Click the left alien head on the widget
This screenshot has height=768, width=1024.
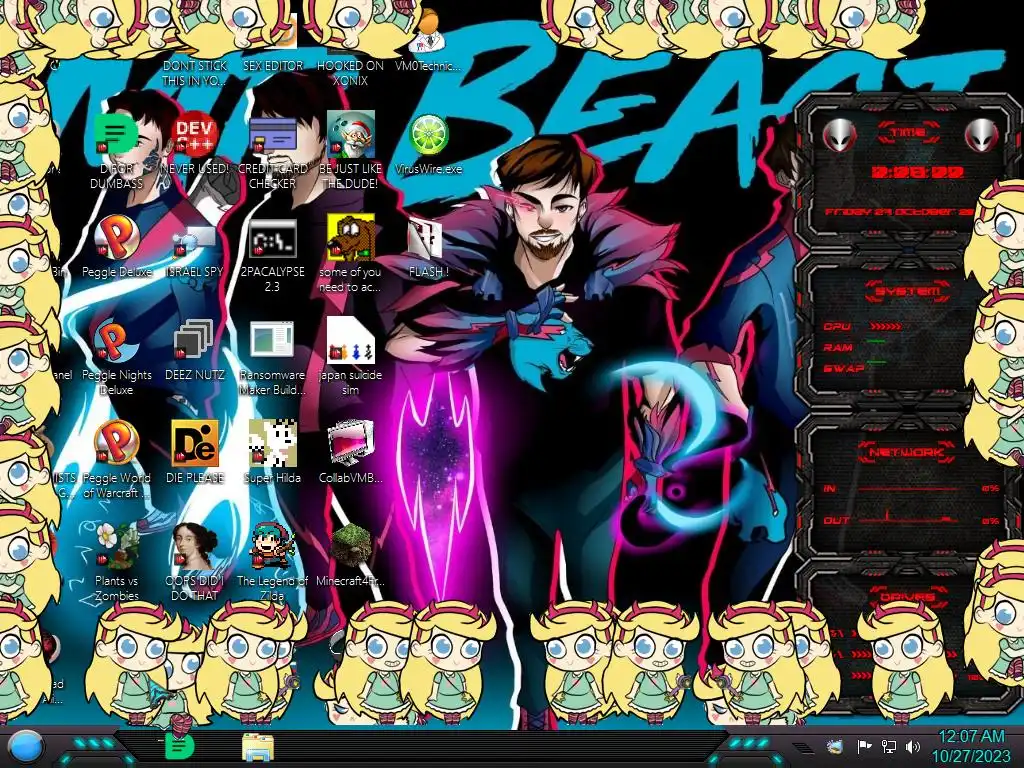click(x=839, y=136)
